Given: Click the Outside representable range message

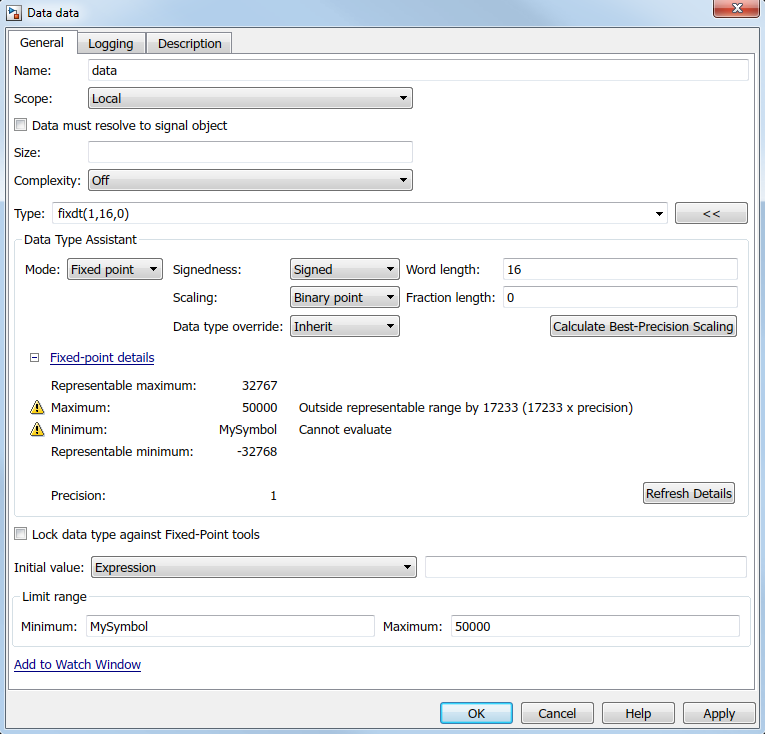Looking at the screenshot, I should pos(465,408).
